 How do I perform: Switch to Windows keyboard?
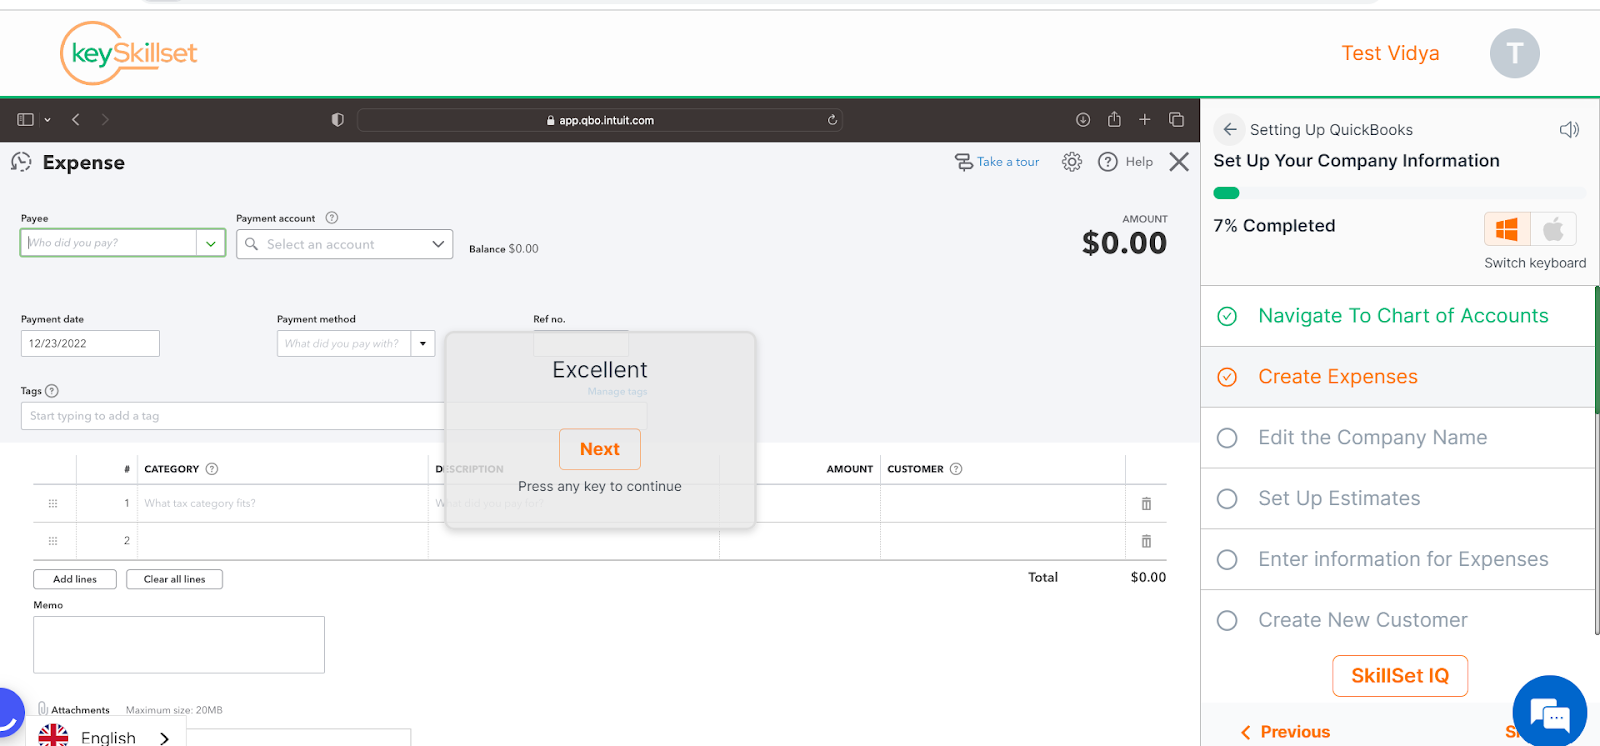coord(1507,229)
